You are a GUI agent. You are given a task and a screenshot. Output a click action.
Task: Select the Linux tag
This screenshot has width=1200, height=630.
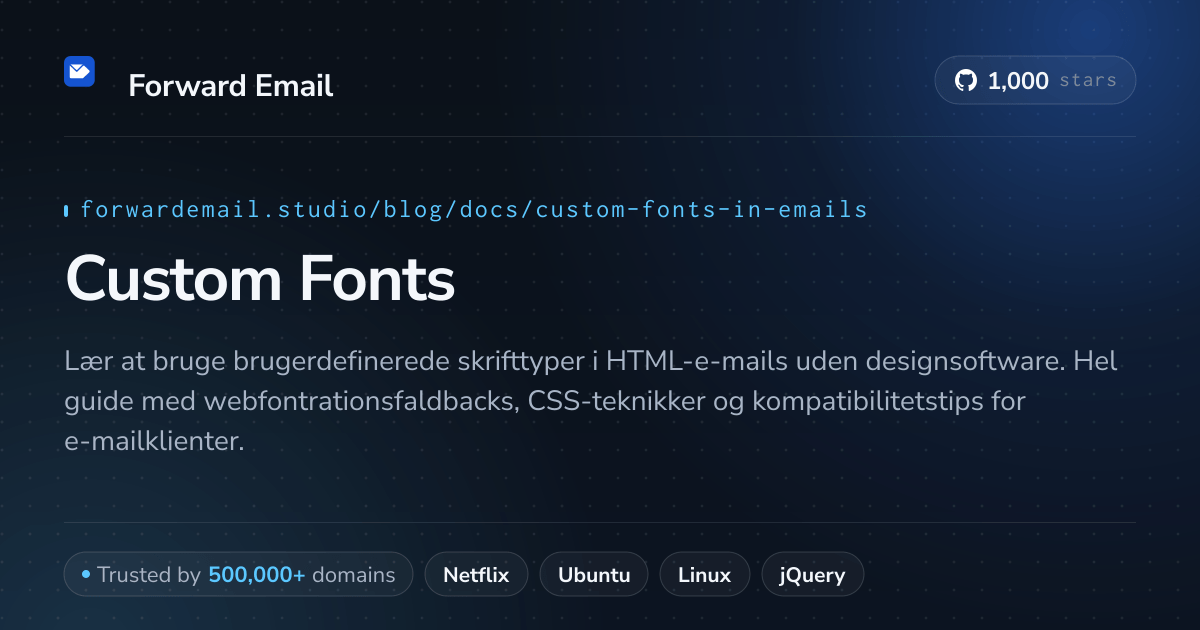pos(704,575)
